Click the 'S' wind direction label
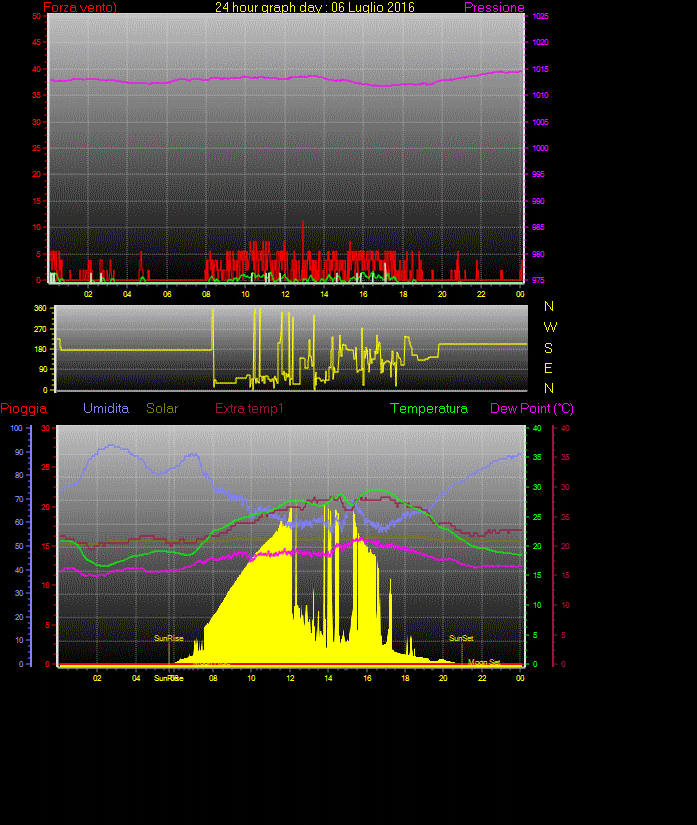 (x=548, y=348)
